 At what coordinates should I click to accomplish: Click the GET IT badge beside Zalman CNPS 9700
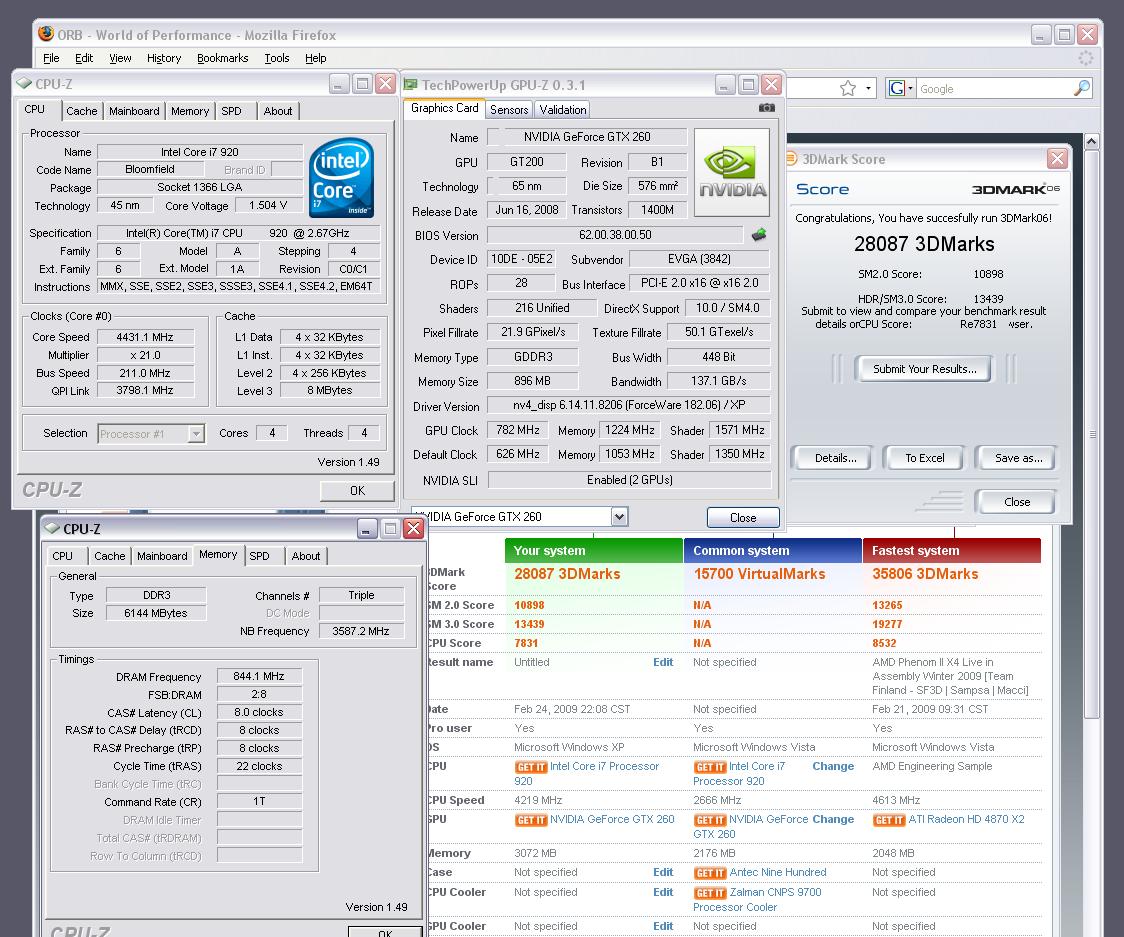pyautogui.click(x=710, y=893)
